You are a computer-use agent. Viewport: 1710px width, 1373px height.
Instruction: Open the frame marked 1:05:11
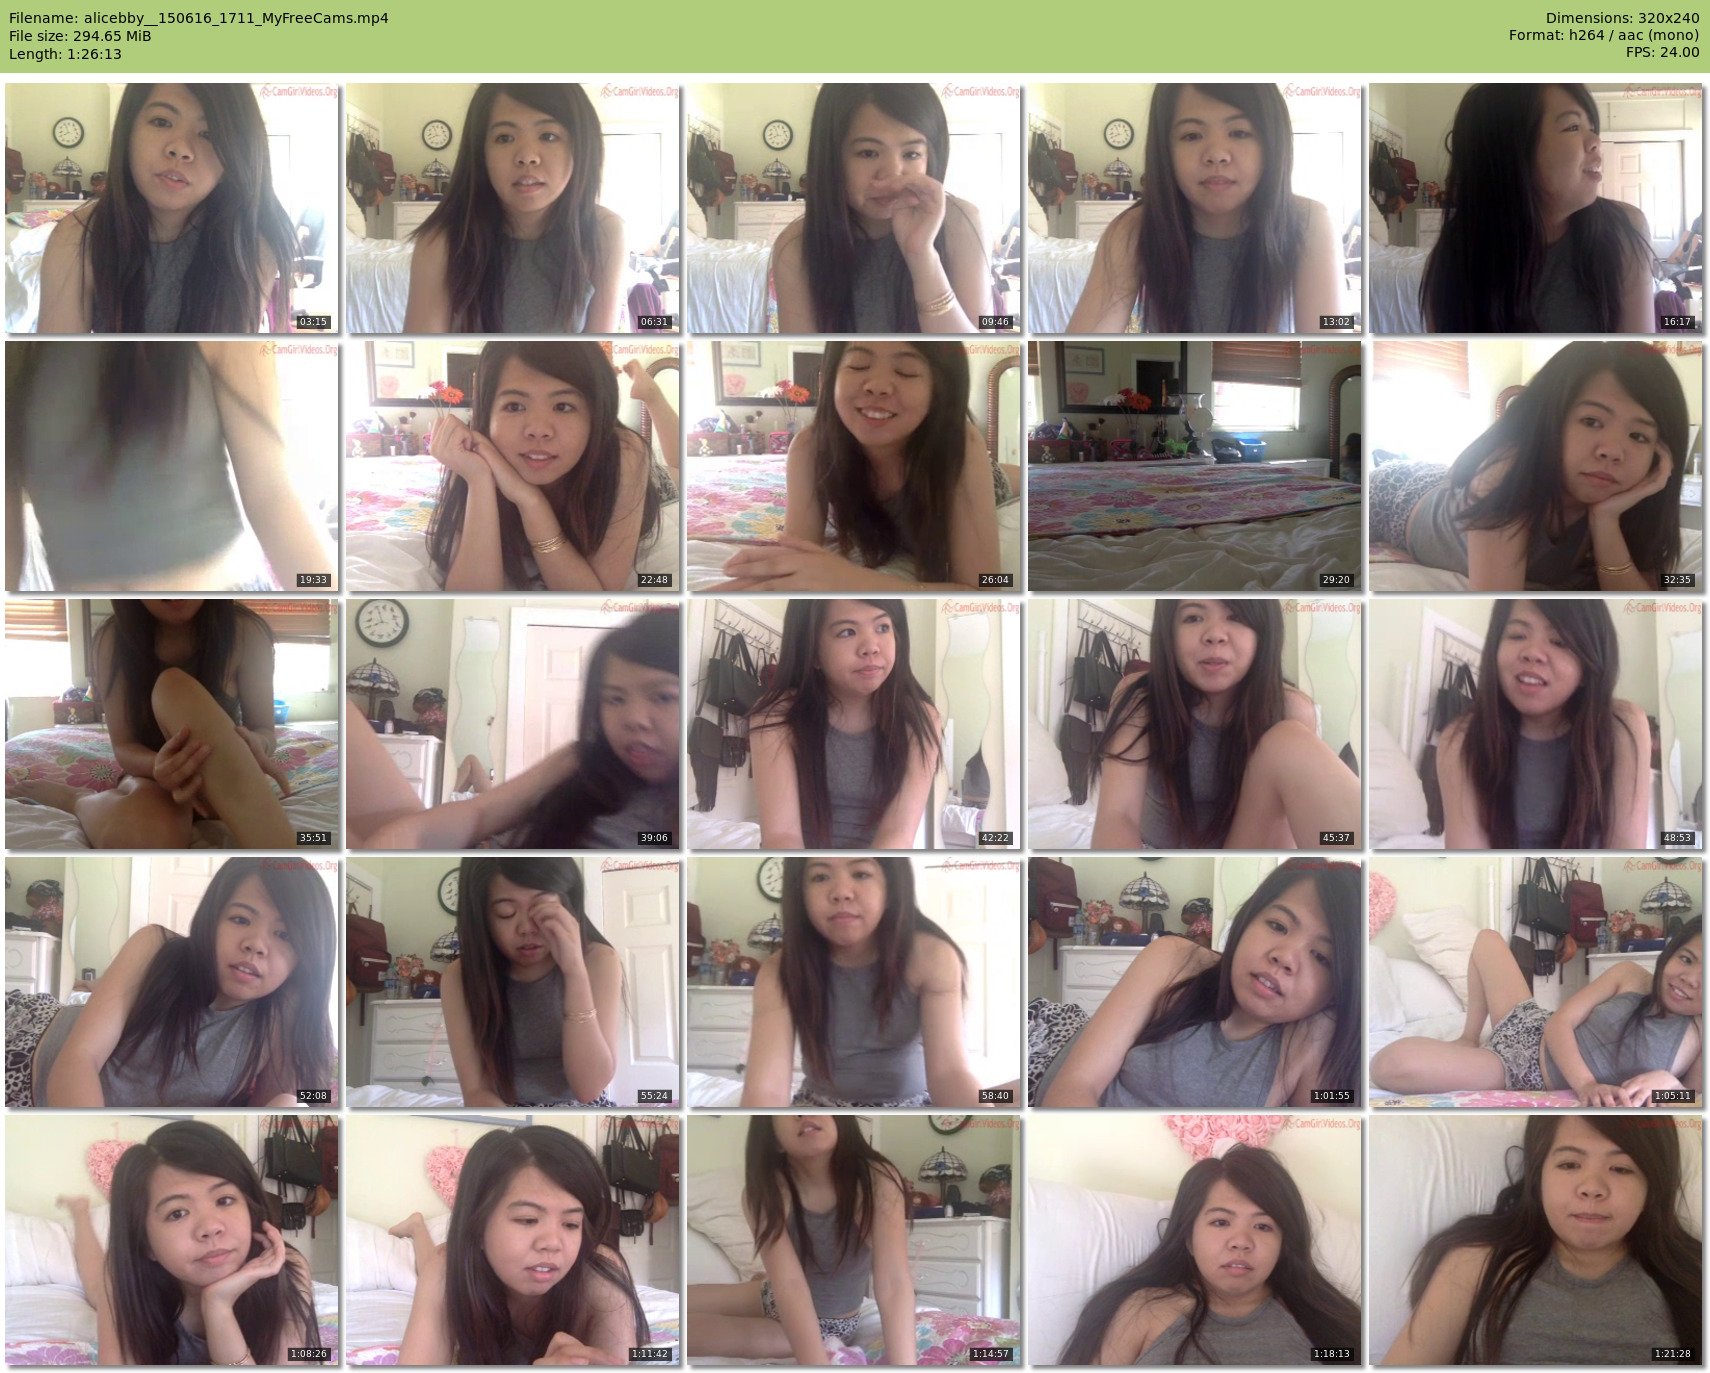(x=1535, y=982)
